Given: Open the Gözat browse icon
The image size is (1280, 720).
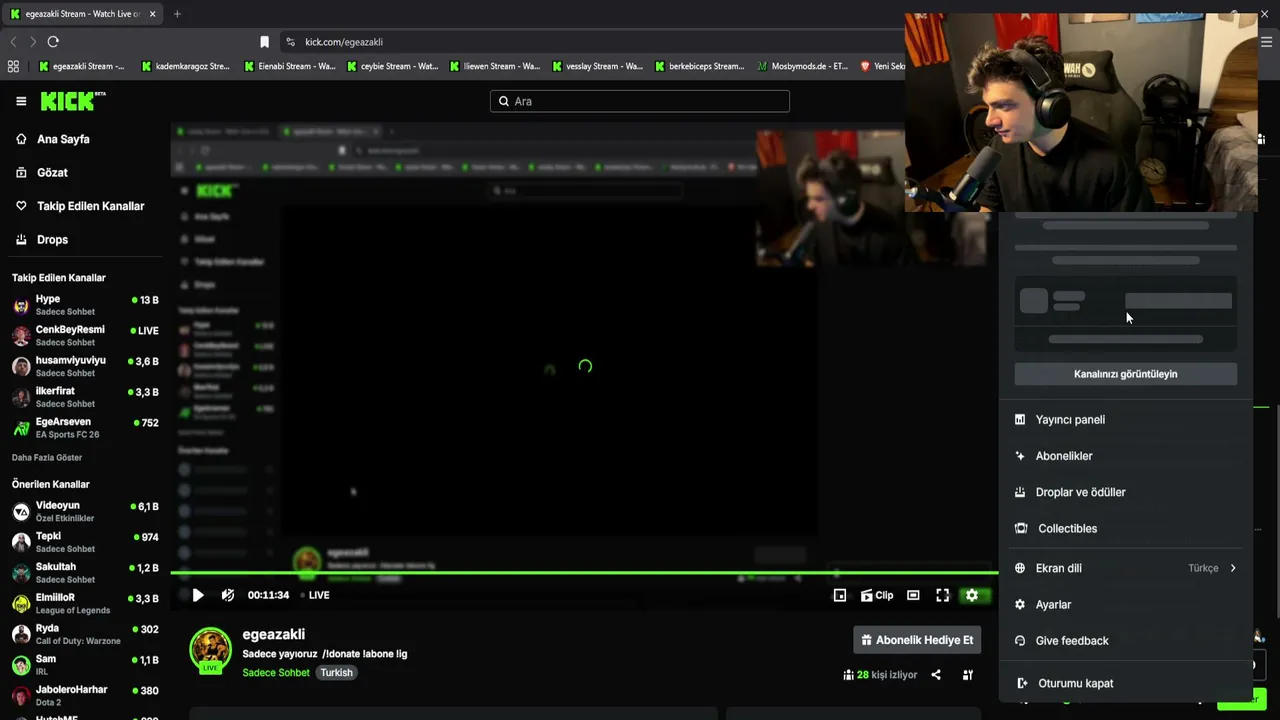Looking at the screenshot, I should pyautogui.click(x=21, y=173).
